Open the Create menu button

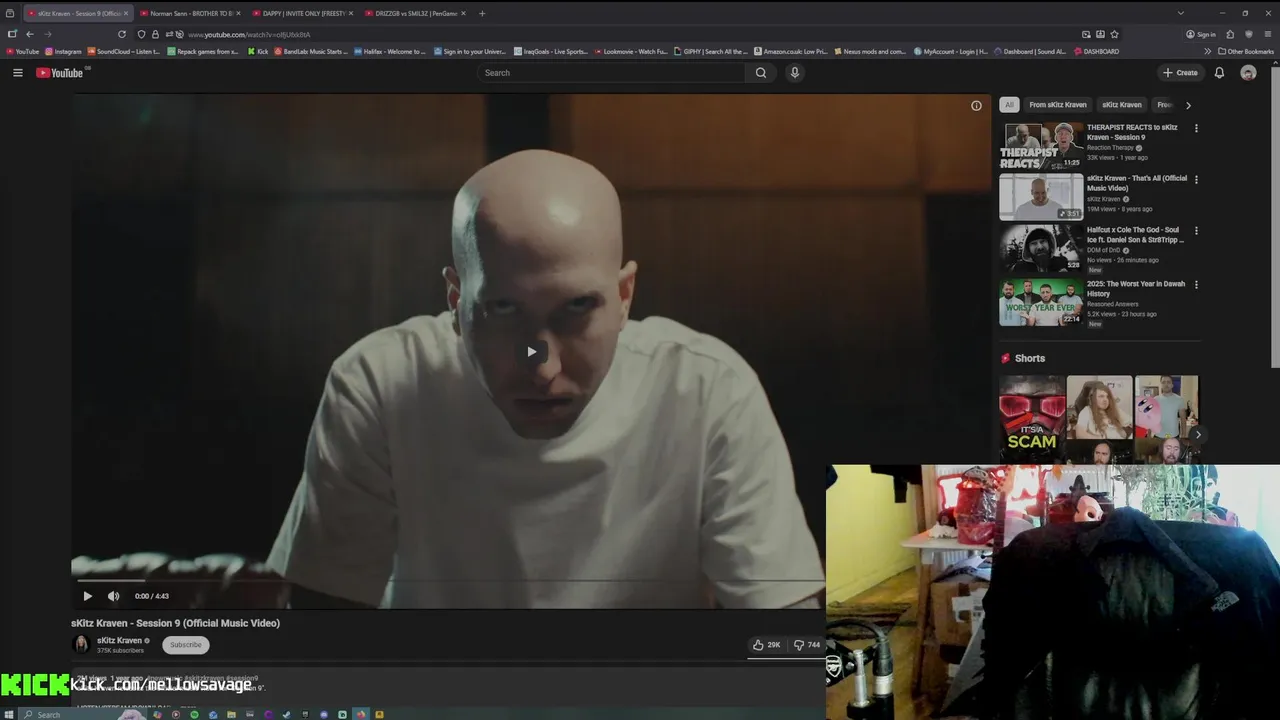pyautogui.click(x=1180, y=73)
